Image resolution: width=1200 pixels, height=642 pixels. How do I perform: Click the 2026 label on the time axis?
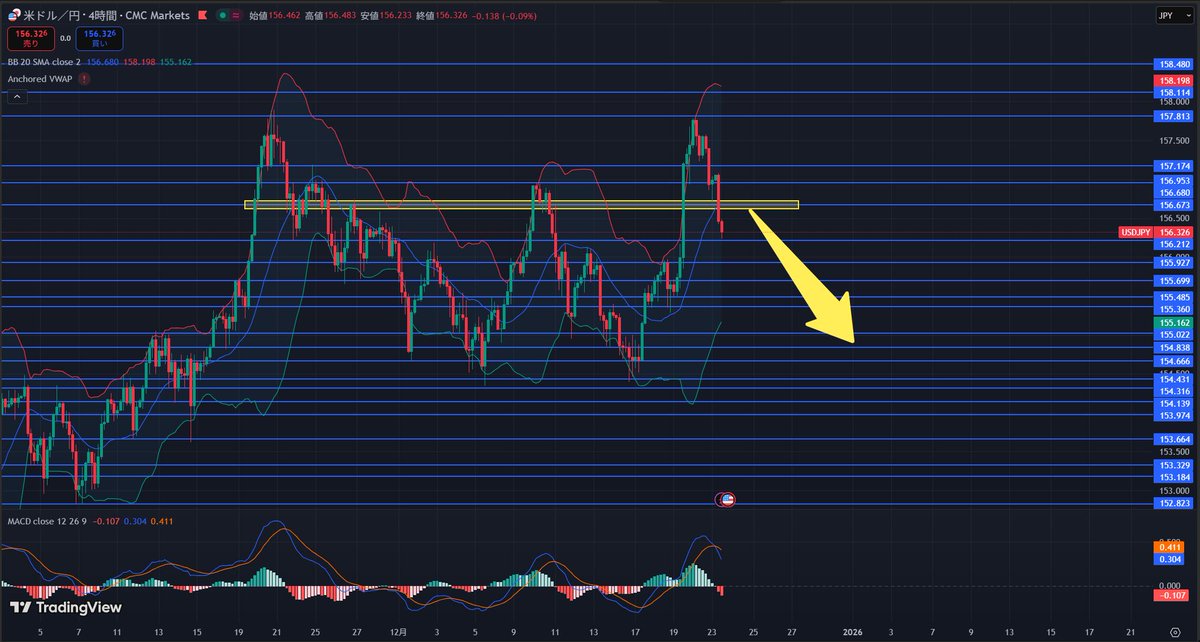click(853, 631)
